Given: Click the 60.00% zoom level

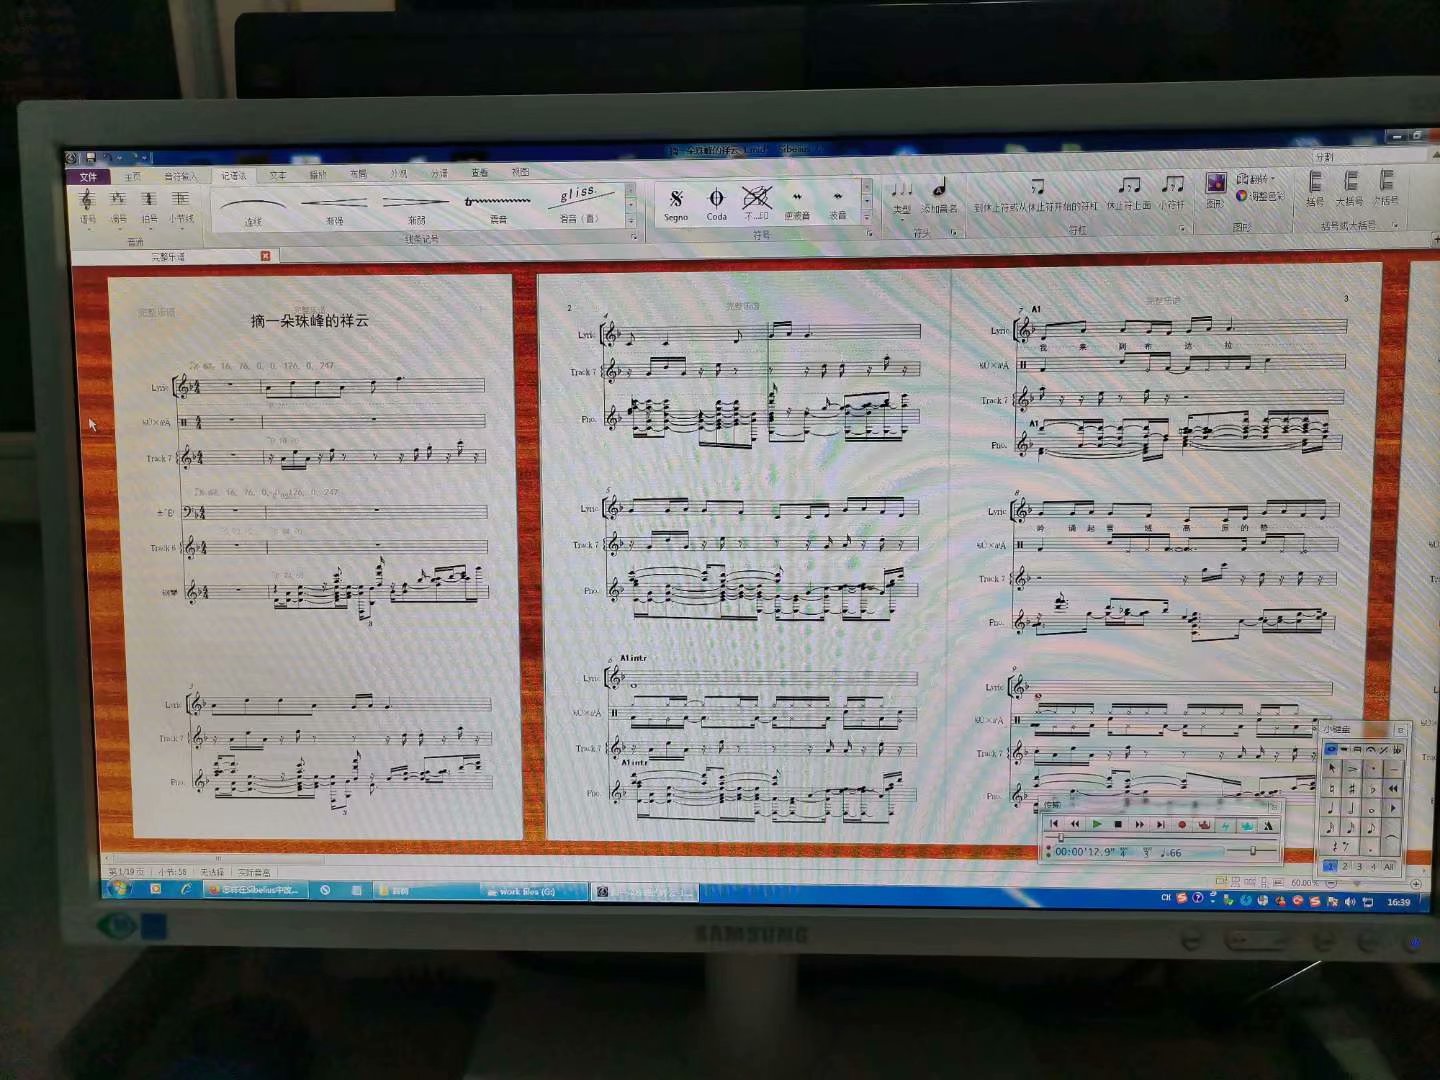Looking at the screenshot, I should [1304, 883].
